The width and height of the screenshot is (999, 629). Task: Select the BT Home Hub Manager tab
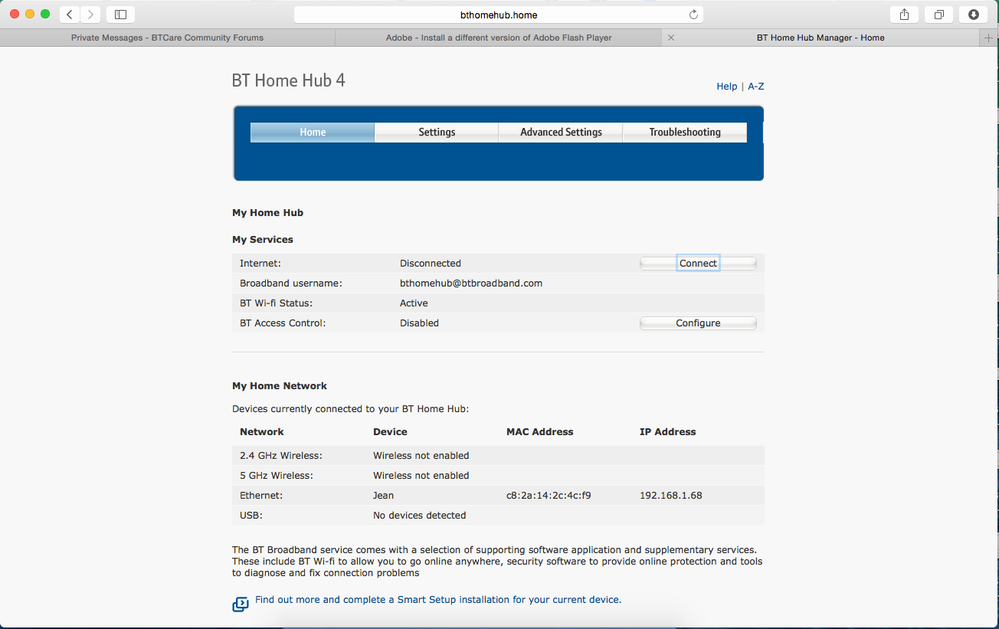coord(820,38)
